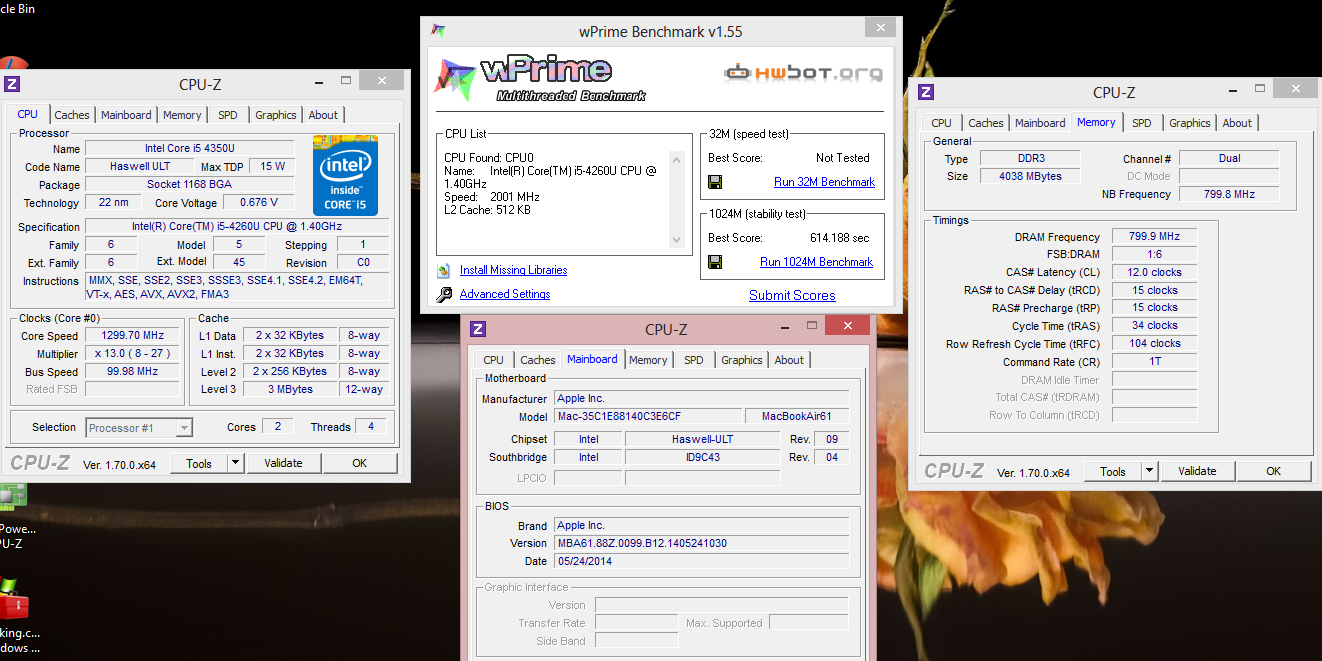Open the red toolbox desktop icon

click(14, 600)
